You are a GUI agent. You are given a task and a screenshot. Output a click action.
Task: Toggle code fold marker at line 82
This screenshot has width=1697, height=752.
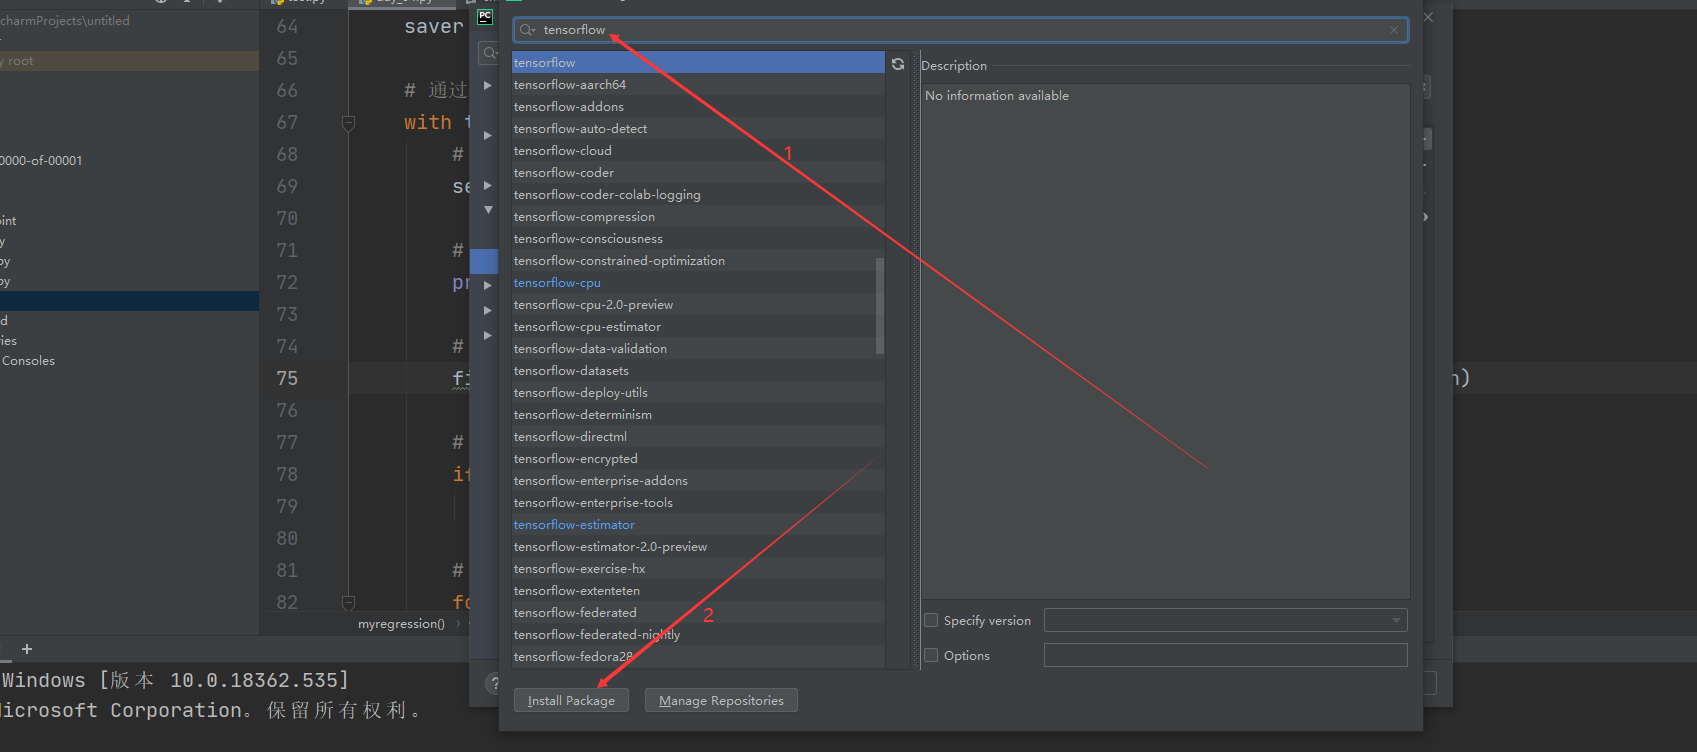click(348, 603)
